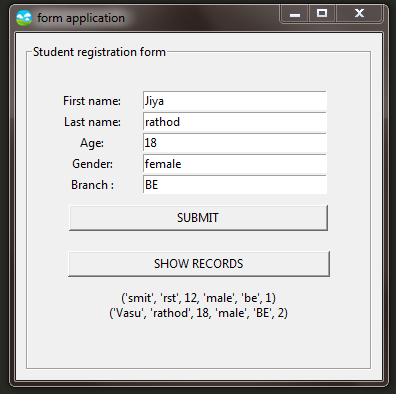Image resolution: width=396 pixels, height=394 pixels.
Task: Close the form application window
Action: (x=359, y=14)
